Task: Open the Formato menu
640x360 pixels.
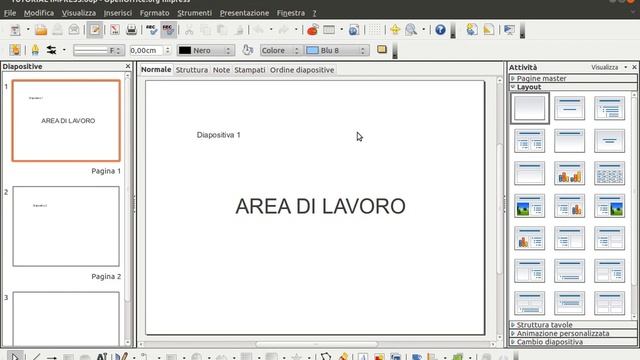Action: 154,13
